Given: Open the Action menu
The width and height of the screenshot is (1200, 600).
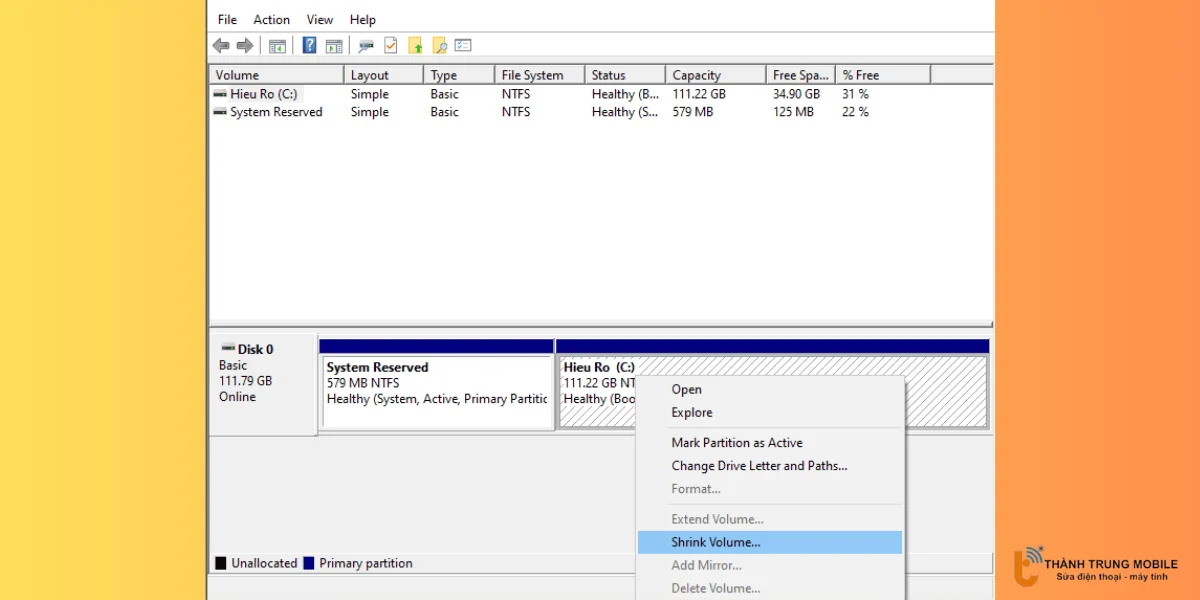Looking at the screenshot, I should click(271, 20).
